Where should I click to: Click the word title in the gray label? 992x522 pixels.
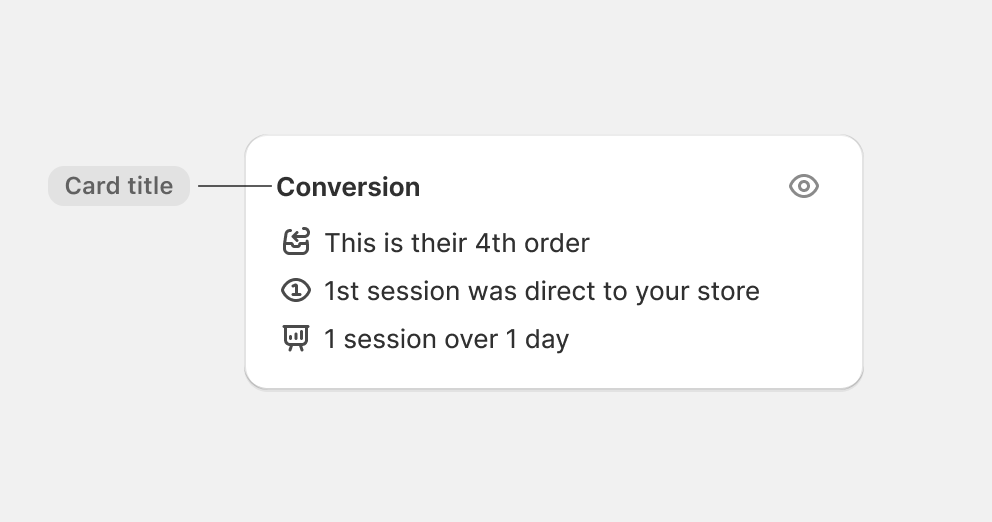150,186
